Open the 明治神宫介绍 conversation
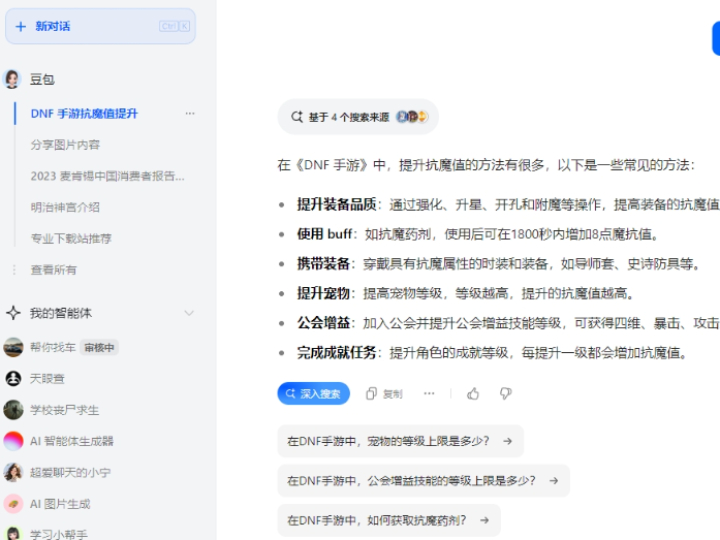The height and width of the screenshot is (540, 720). (65, 207)
